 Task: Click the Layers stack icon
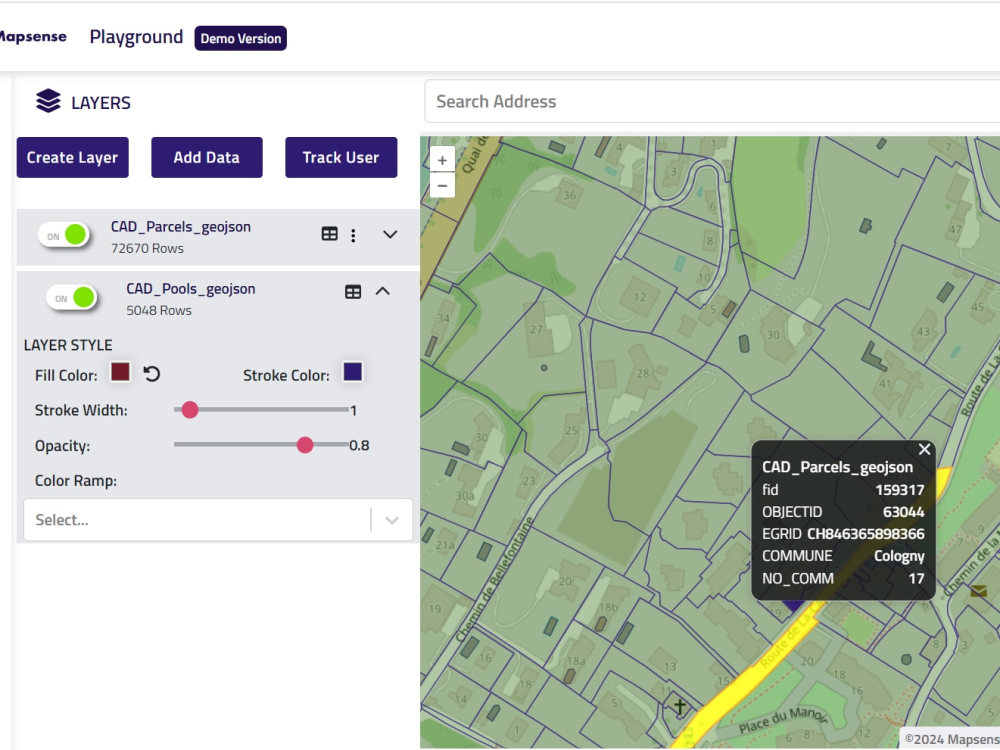click(x=48, y=101)
